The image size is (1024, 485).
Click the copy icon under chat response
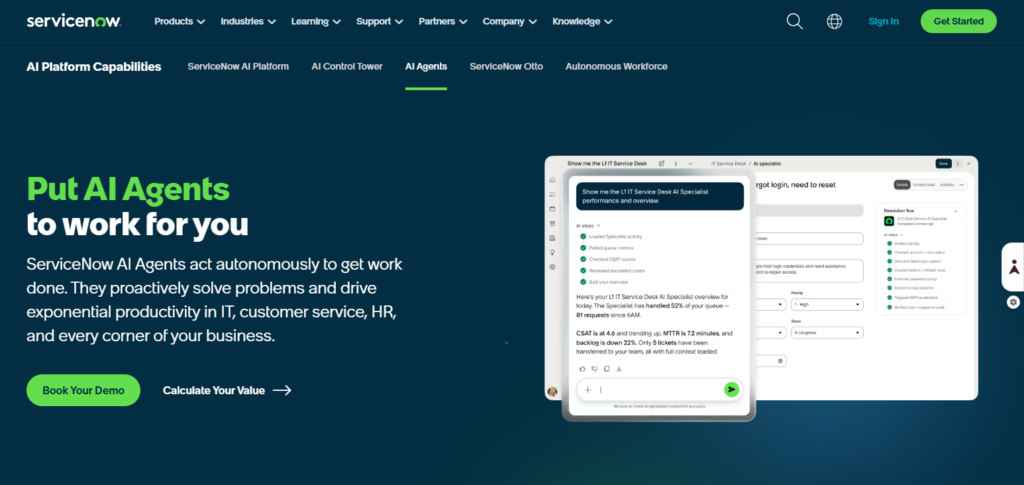(x=607, y=369)
